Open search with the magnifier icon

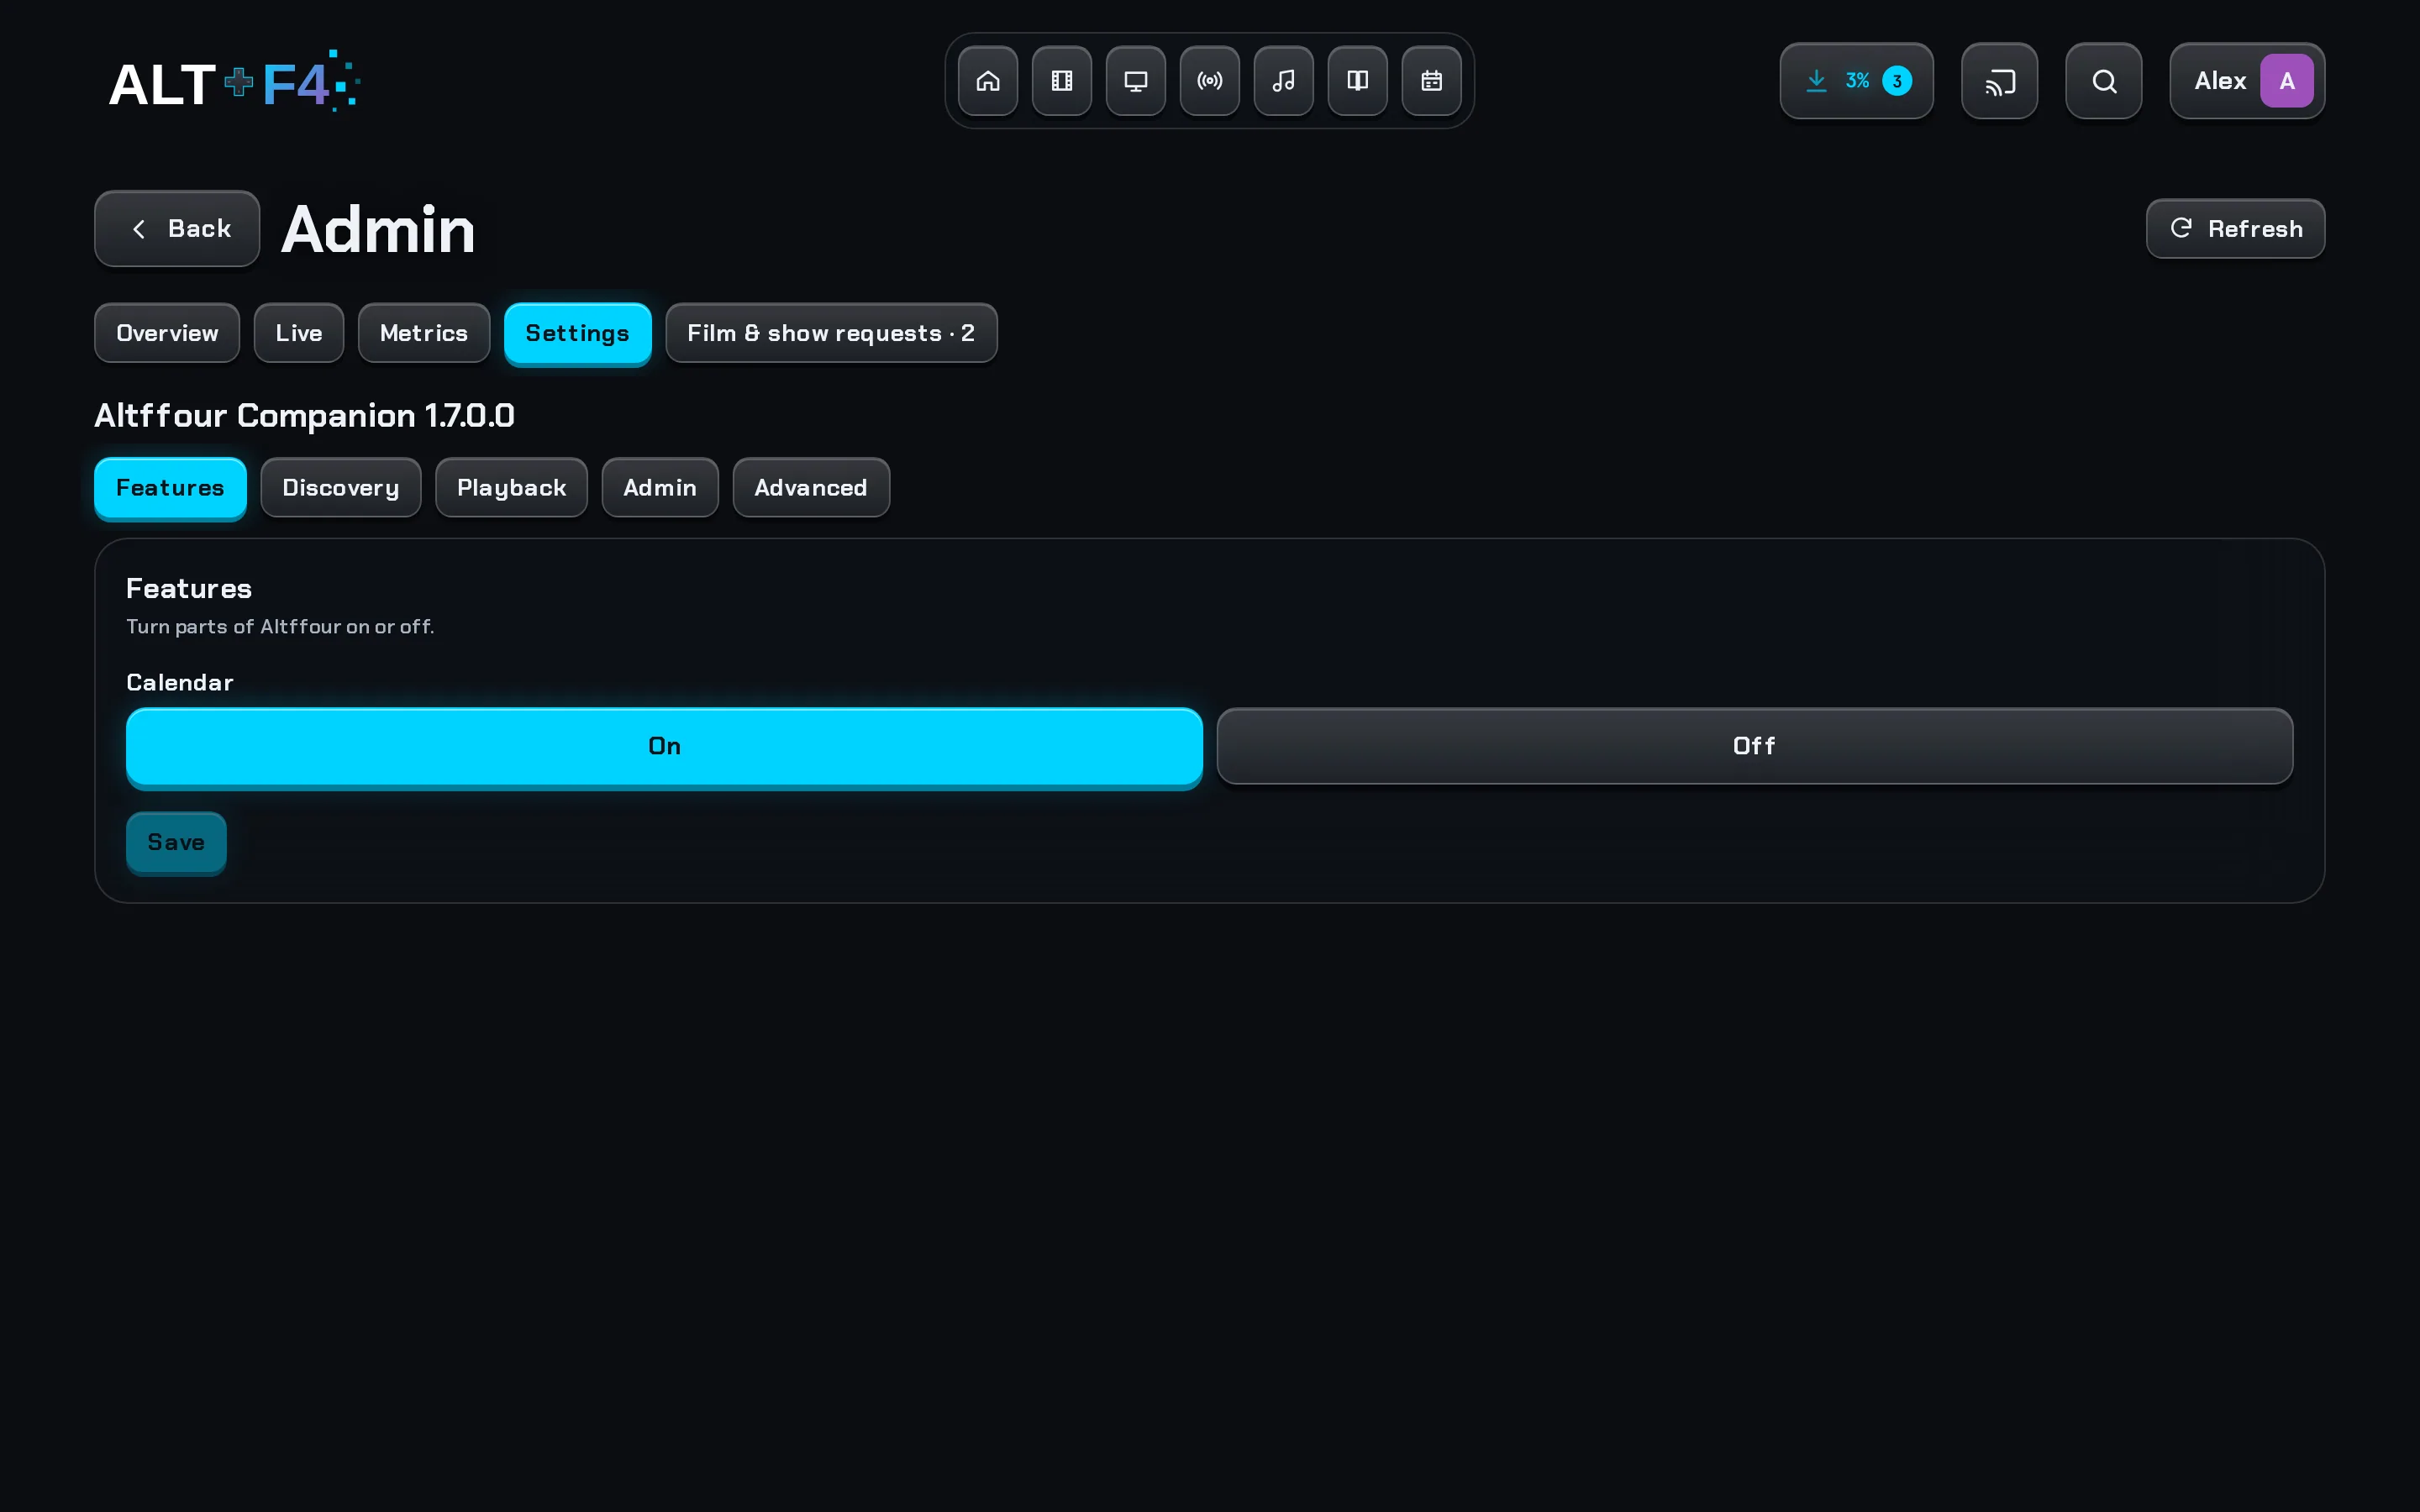pyautogui.click(x=2103, y=81)
